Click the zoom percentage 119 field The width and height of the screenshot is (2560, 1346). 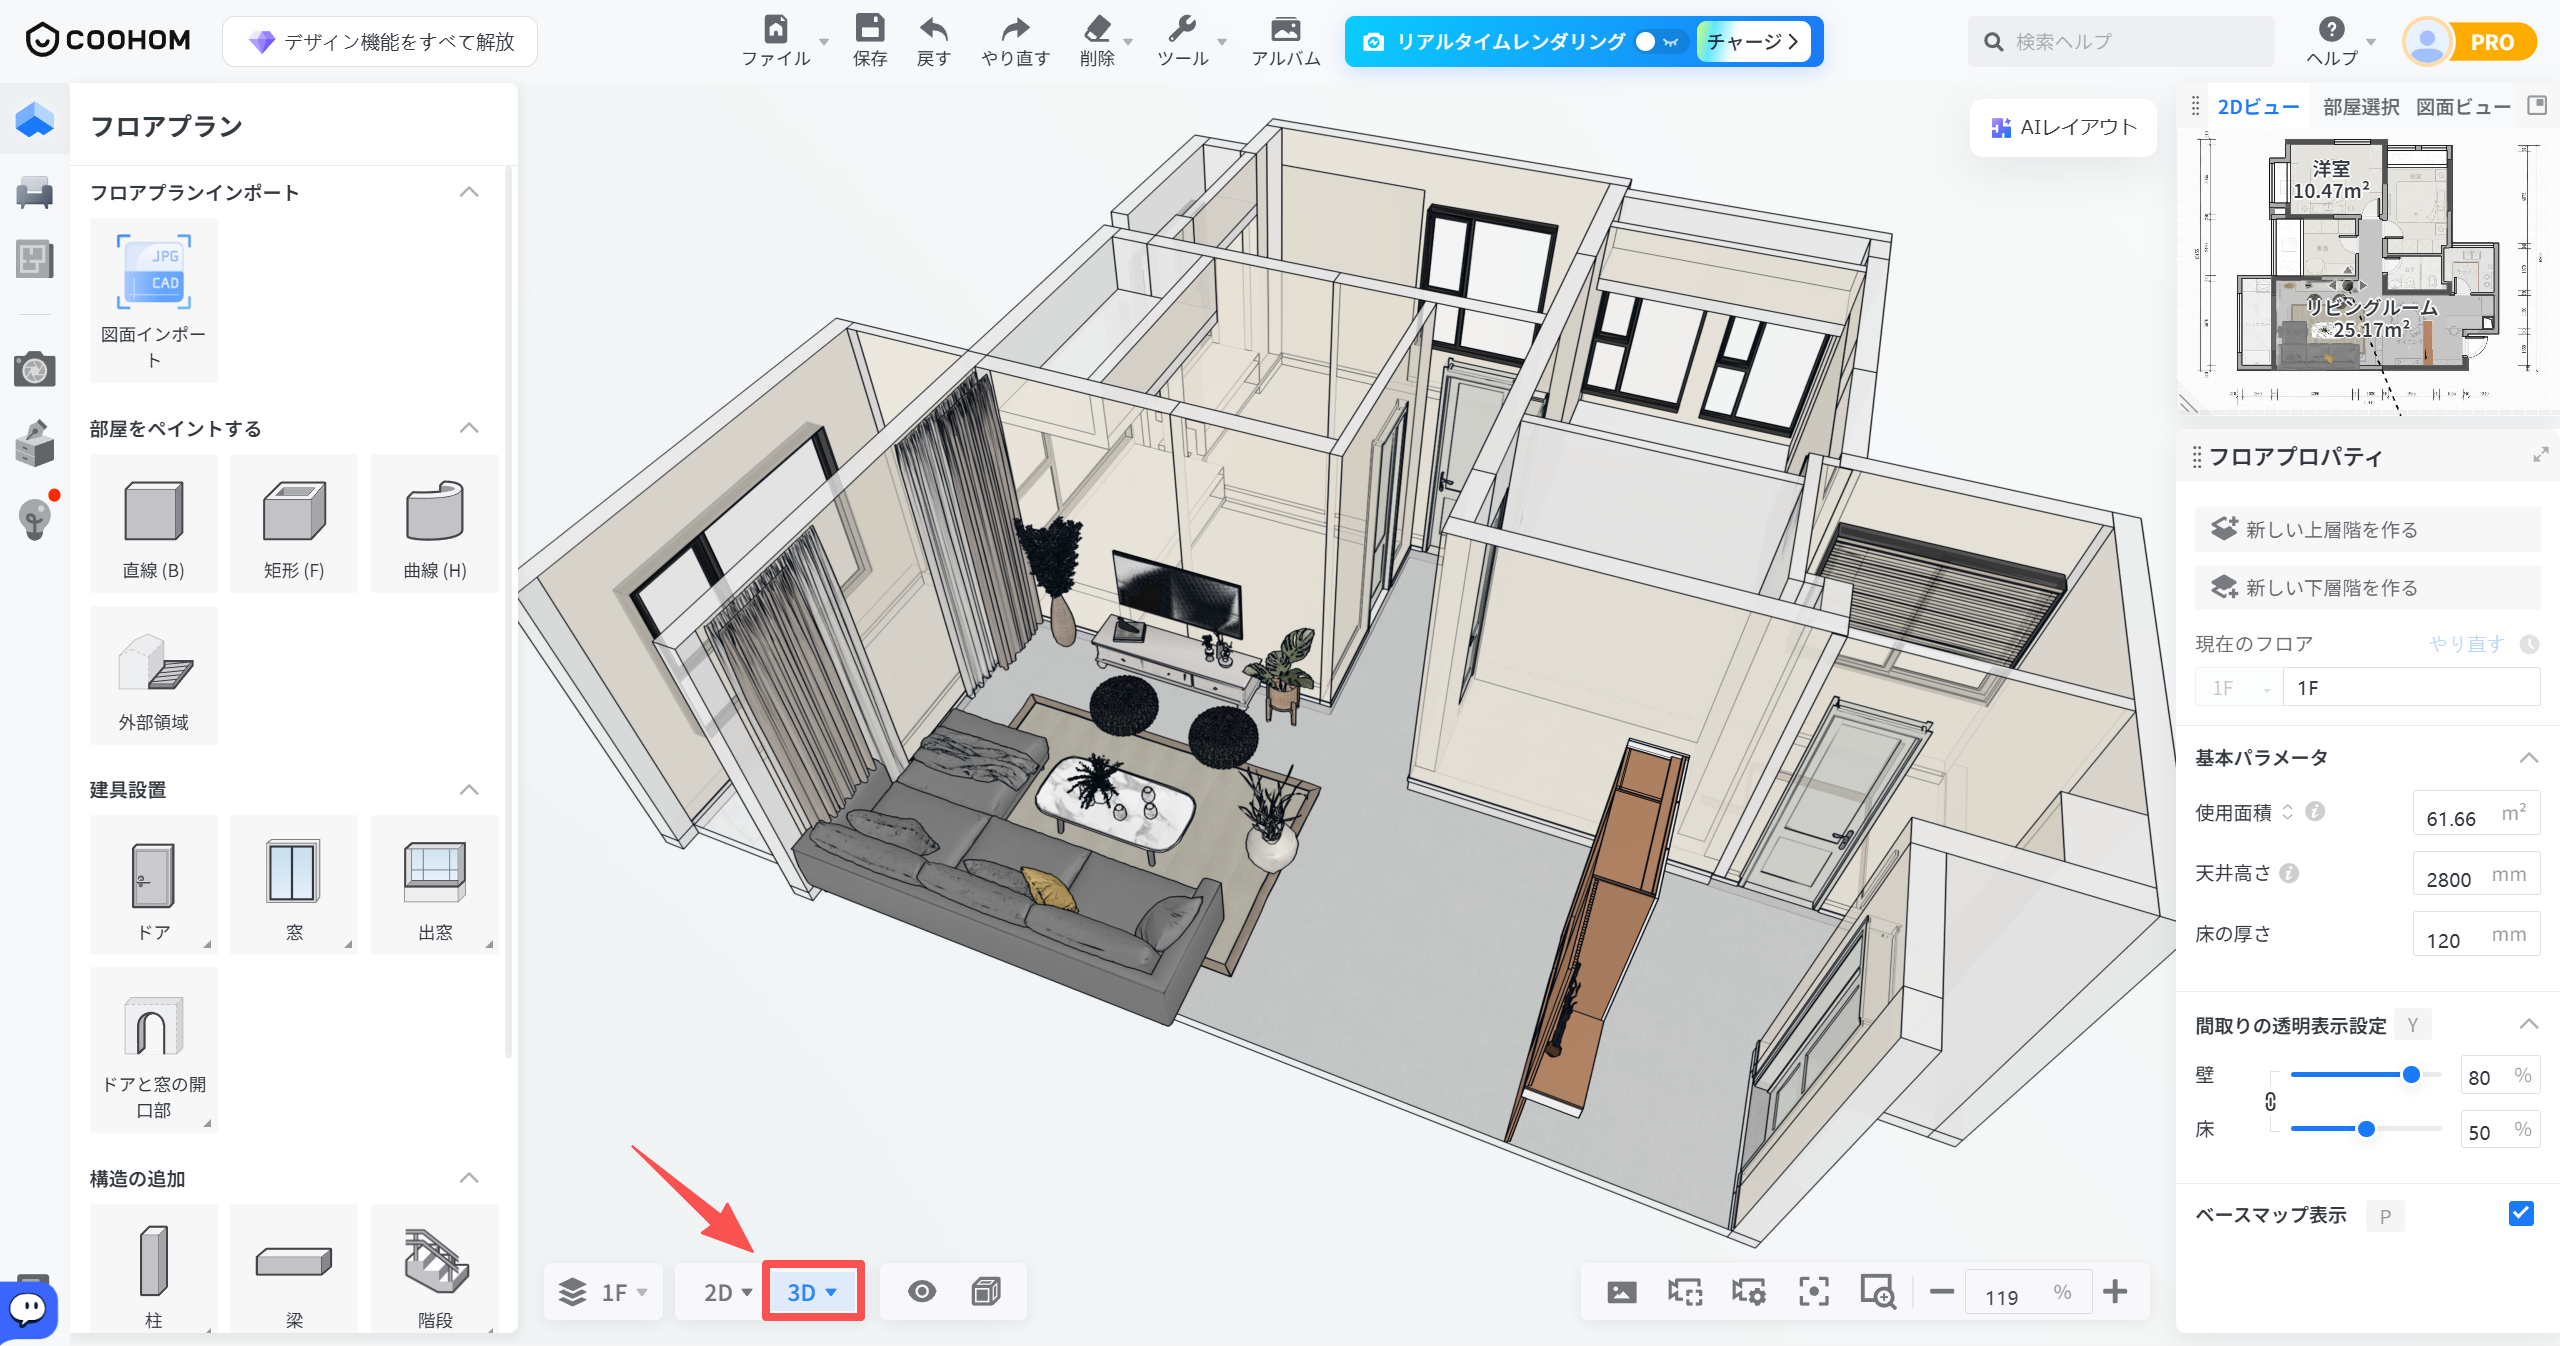point(2029,1292)
